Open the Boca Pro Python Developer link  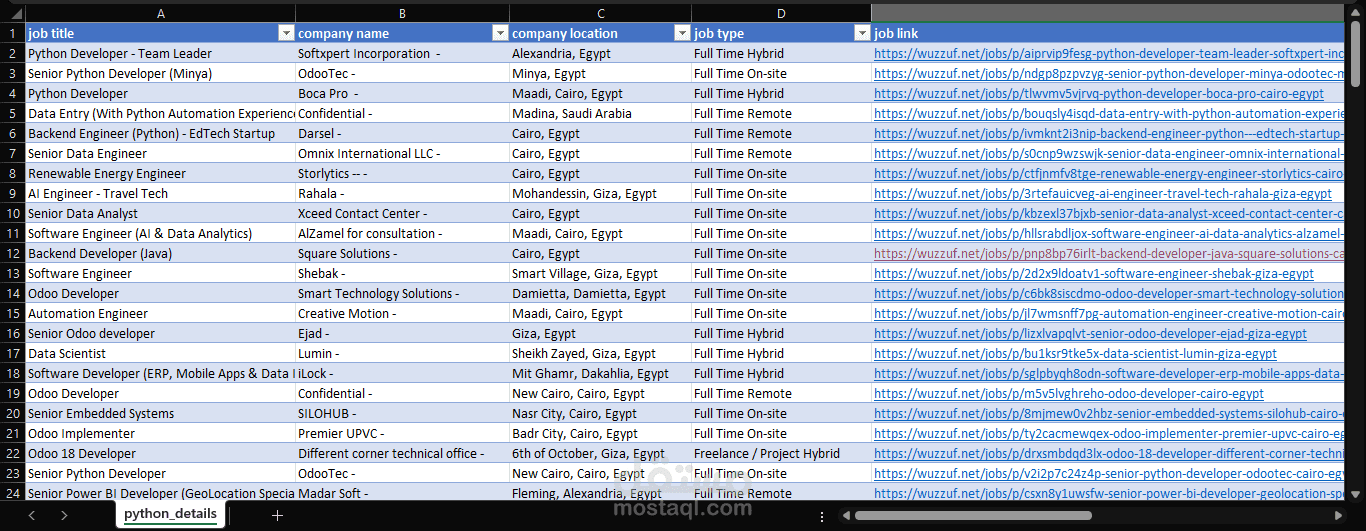pos(1099,93)
